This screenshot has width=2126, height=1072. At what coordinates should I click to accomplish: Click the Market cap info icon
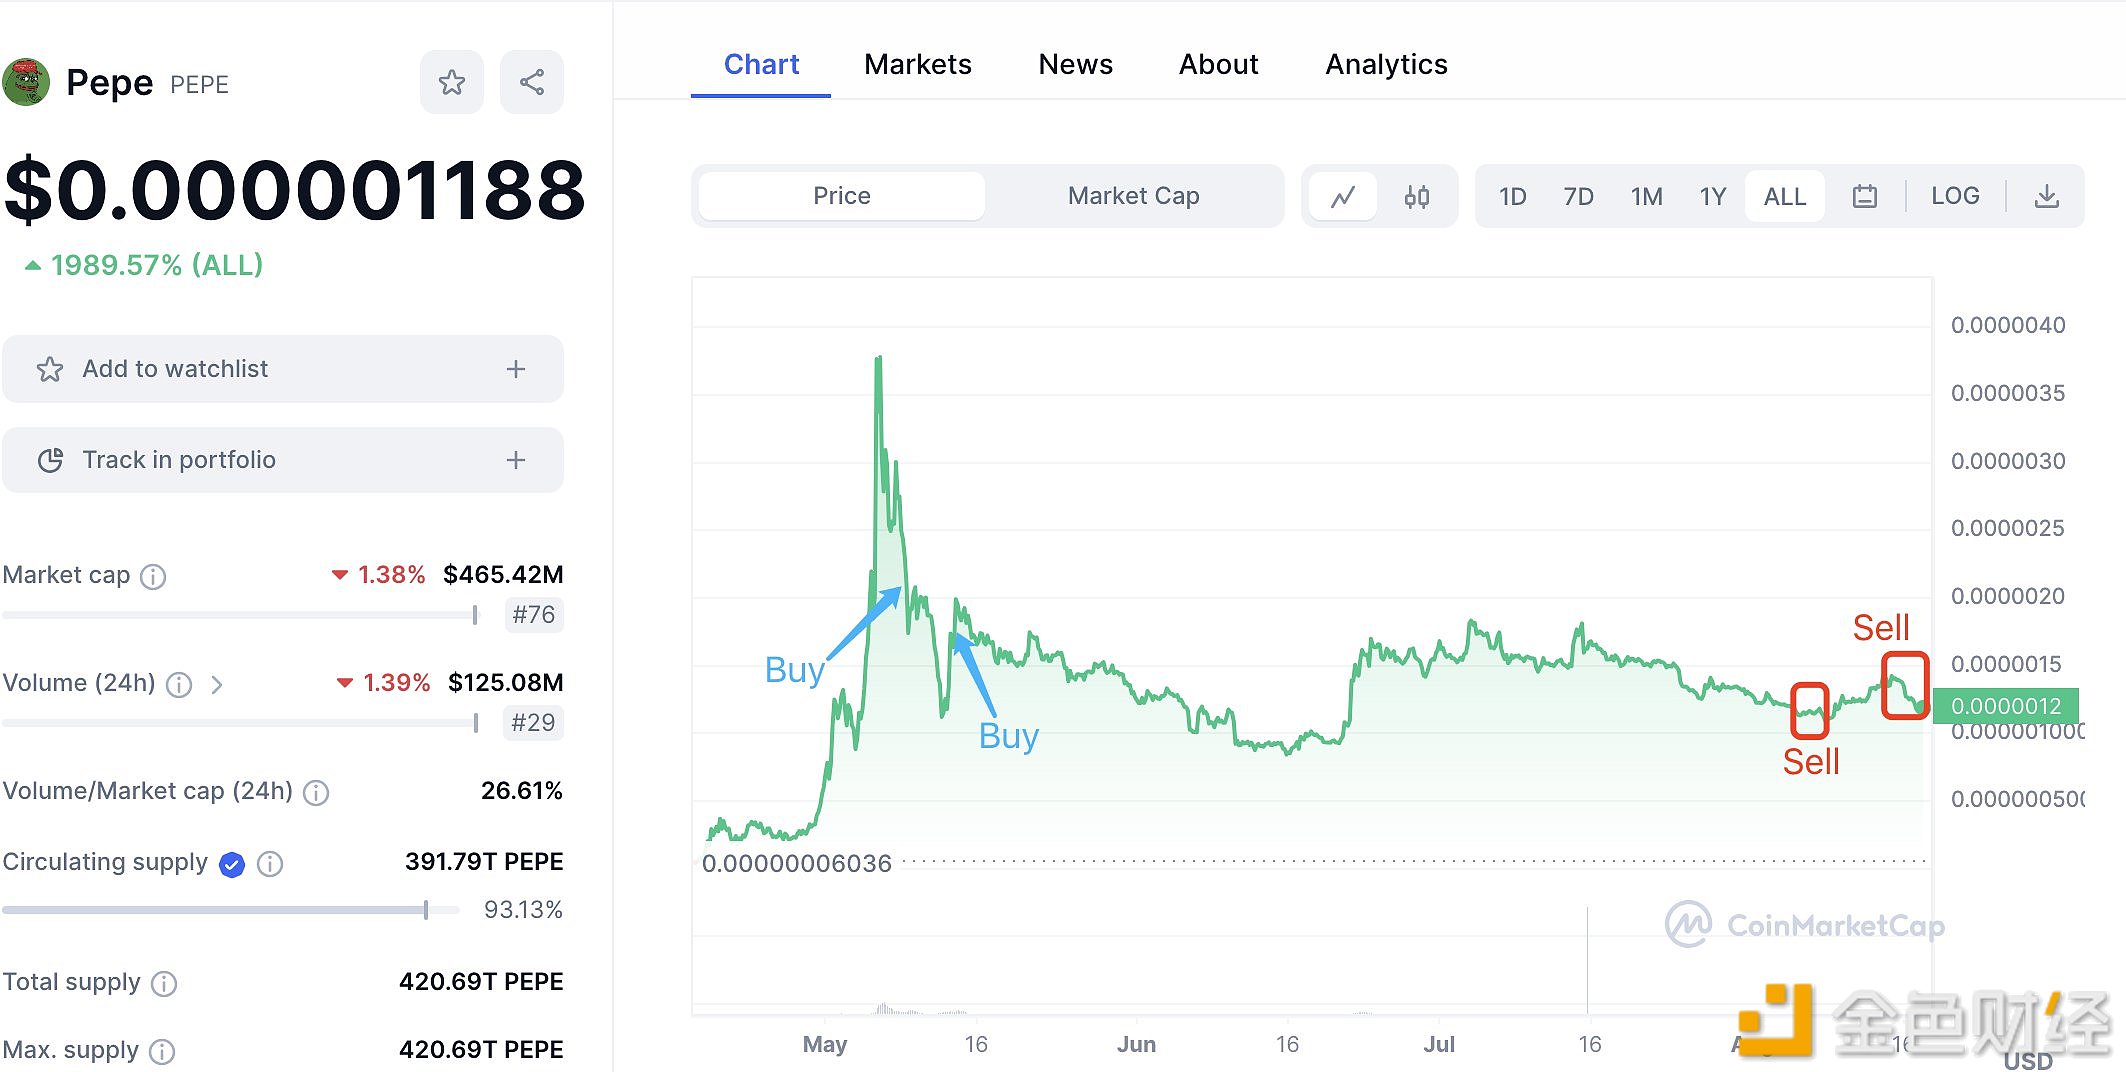(x=153, y=576)
